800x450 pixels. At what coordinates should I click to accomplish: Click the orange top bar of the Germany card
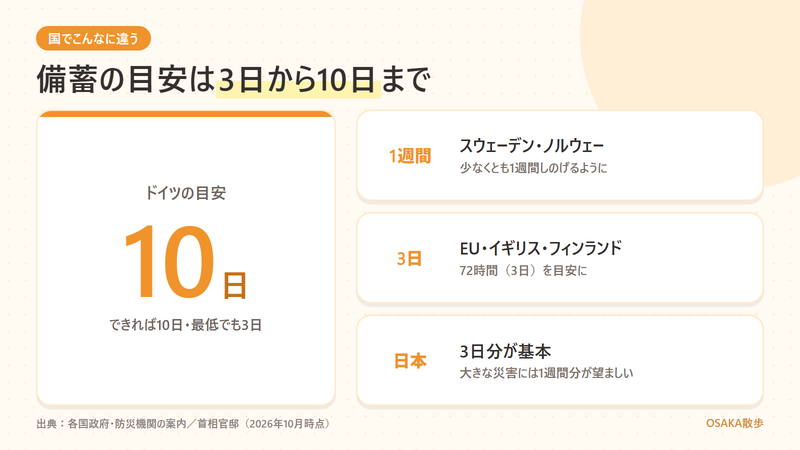186,114
